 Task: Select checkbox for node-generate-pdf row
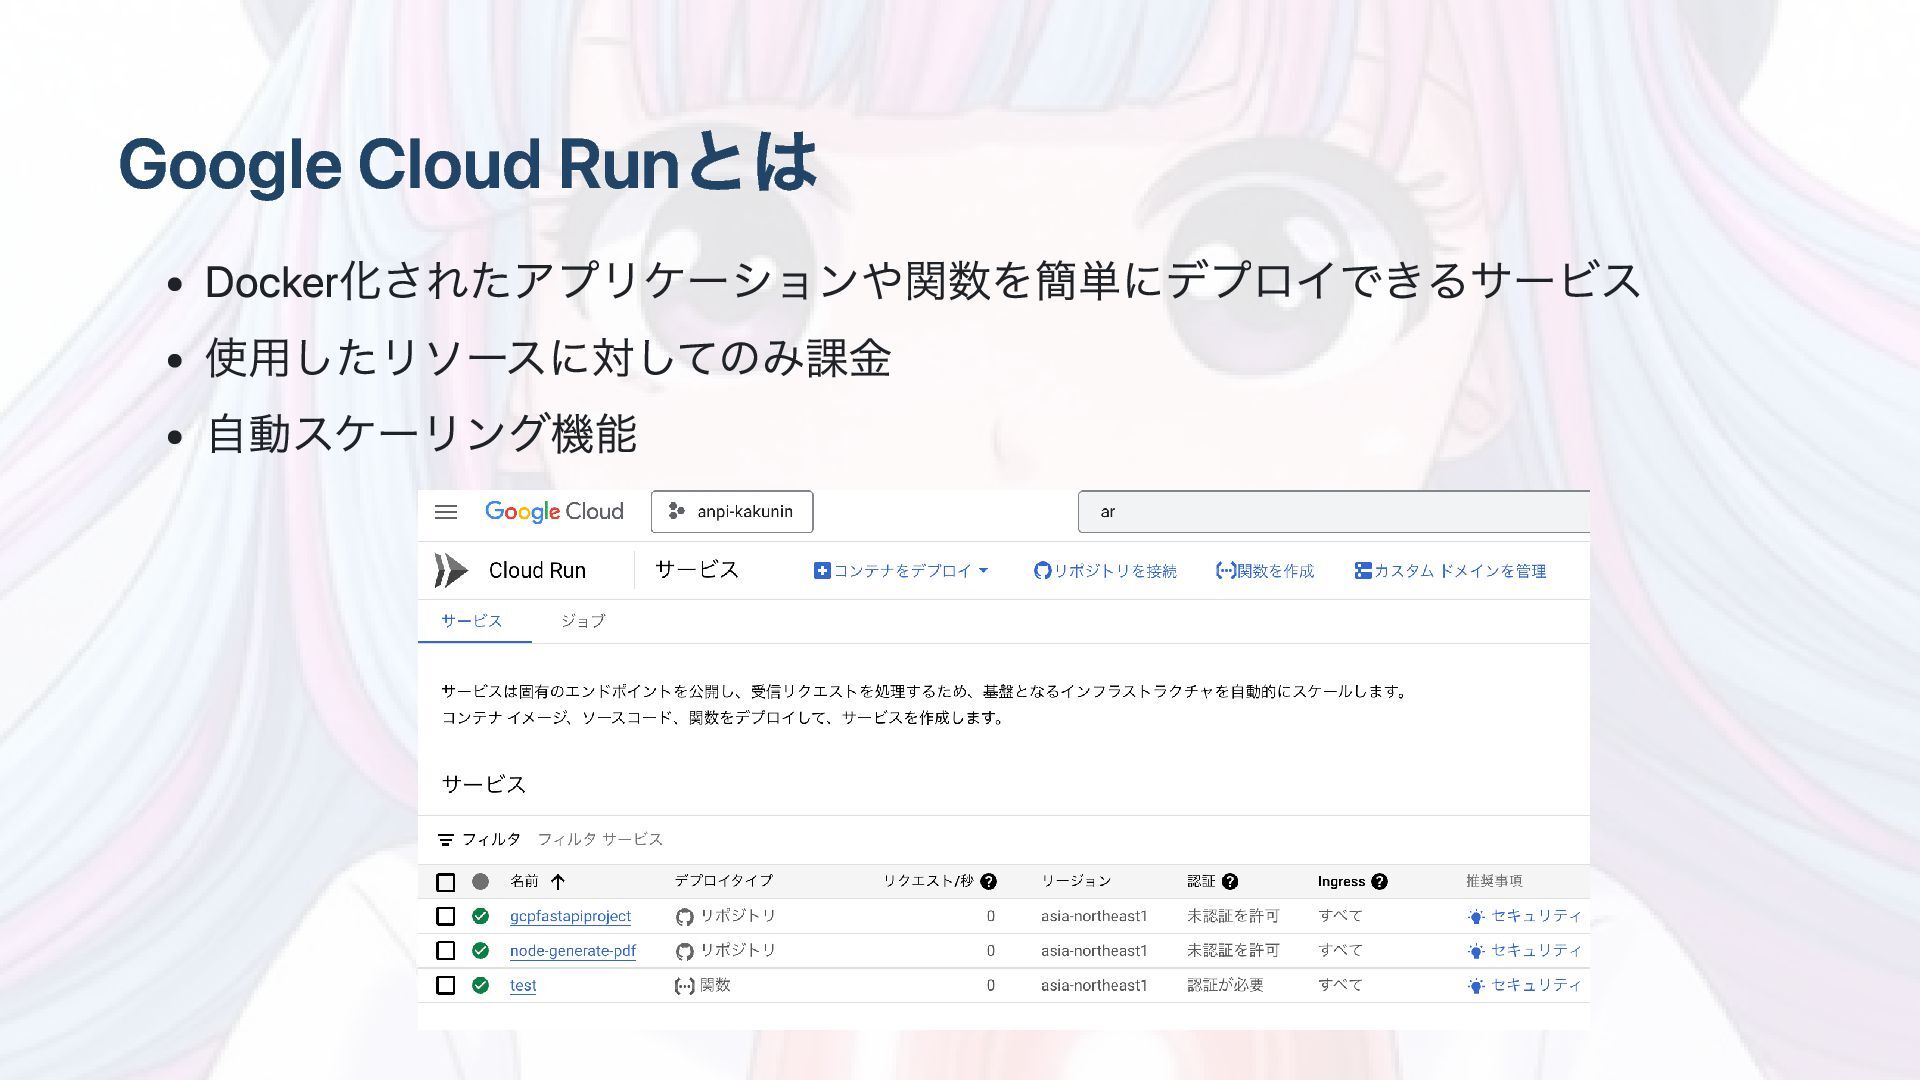pos(446,951)
